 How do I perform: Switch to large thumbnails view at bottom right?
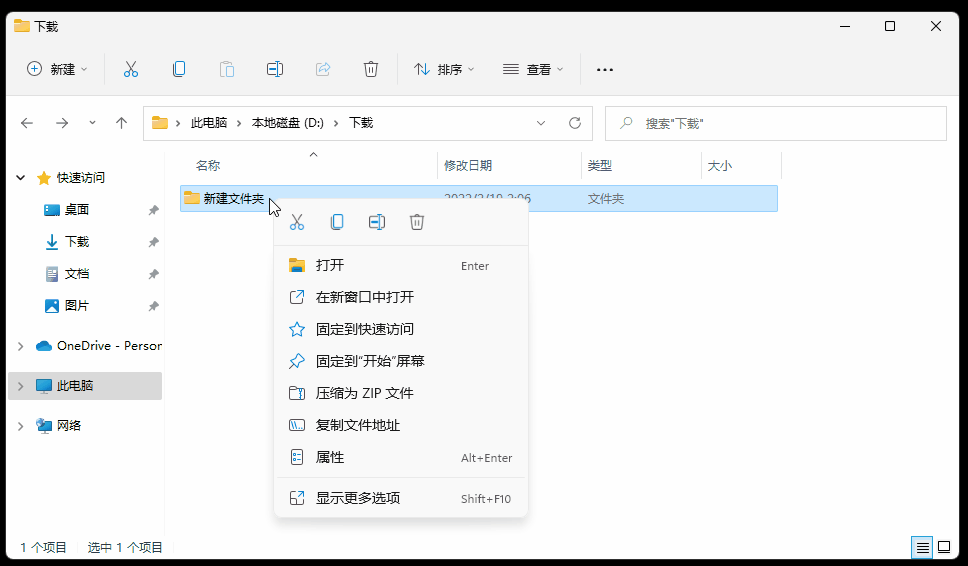[944, 547]
